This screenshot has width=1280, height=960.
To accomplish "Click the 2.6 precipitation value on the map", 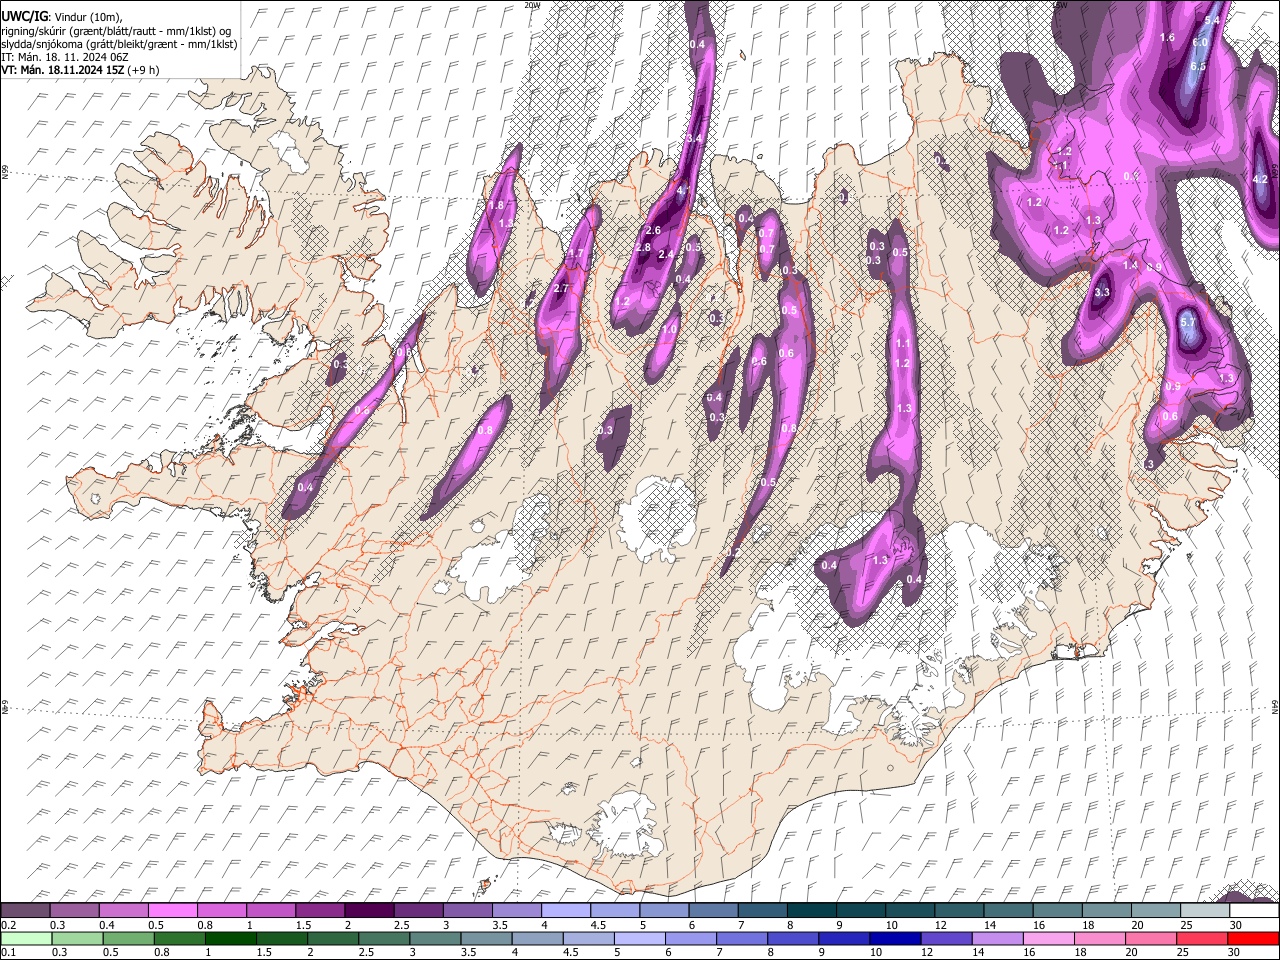I will (x=653, y=231).
